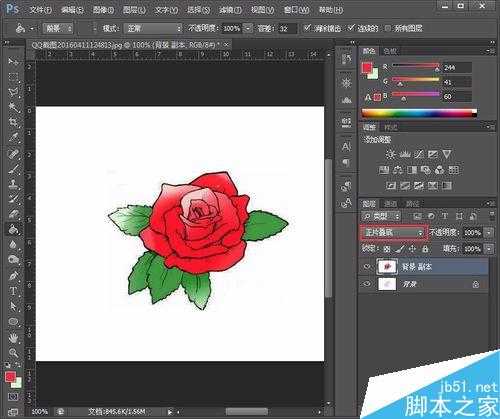
Task: Add a Channel Mixer adjustment
Action: [439, 170]
